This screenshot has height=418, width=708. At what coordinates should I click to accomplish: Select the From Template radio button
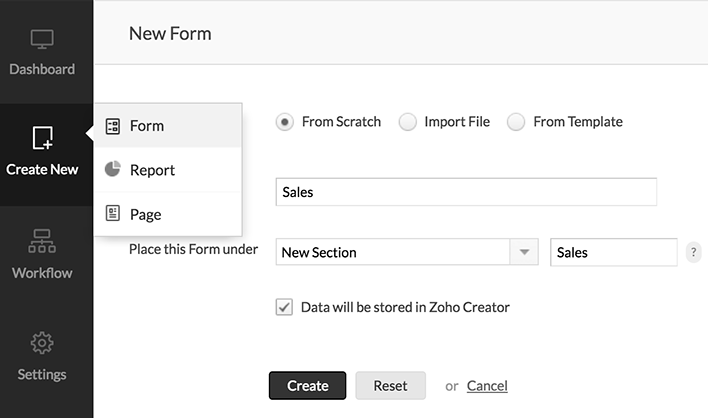[516, 122]
